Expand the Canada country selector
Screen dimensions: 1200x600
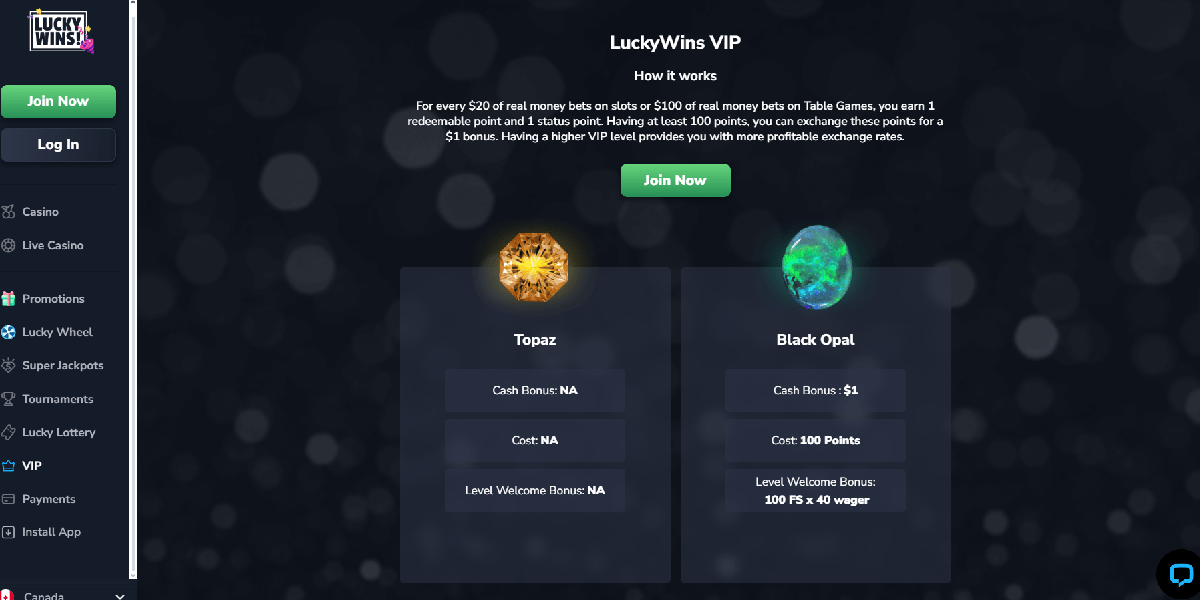pyautogui.click(x=65, y=595)
